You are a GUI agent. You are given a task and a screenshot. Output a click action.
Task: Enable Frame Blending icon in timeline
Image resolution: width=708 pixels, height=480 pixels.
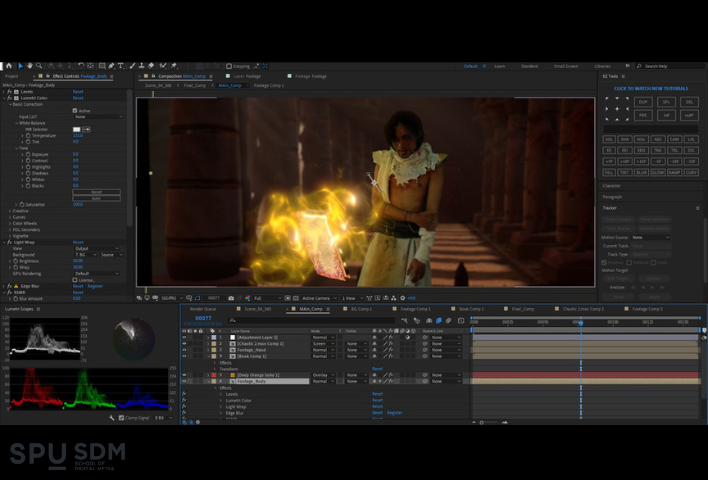point(438,320)
